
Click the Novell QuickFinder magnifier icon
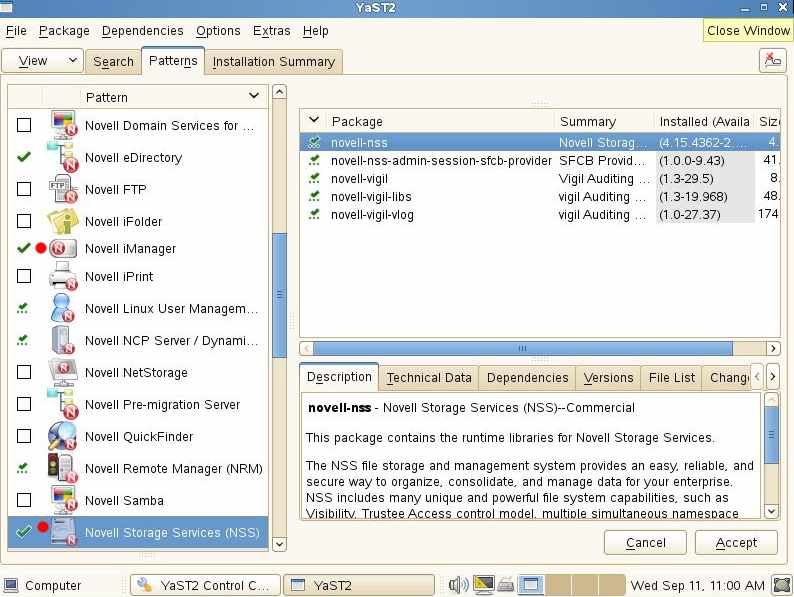click(63, 436)
